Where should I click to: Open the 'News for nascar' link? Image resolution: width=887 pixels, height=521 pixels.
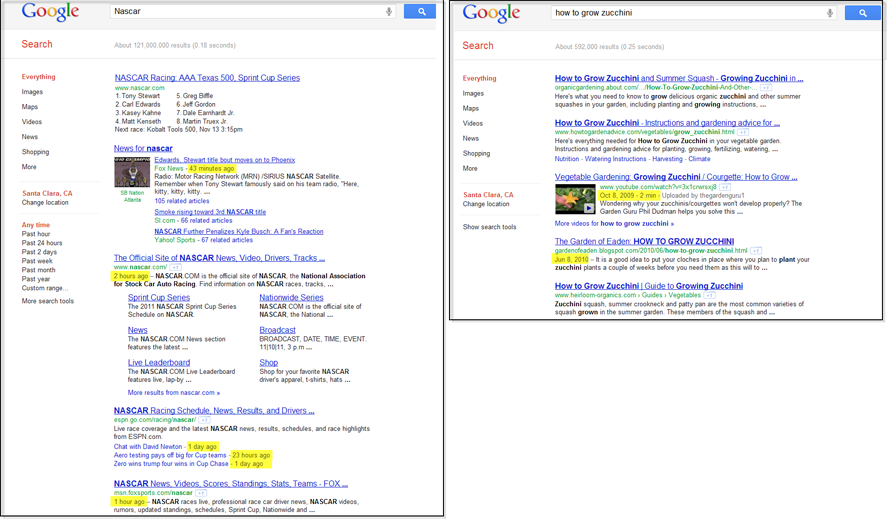pos(143,148)
